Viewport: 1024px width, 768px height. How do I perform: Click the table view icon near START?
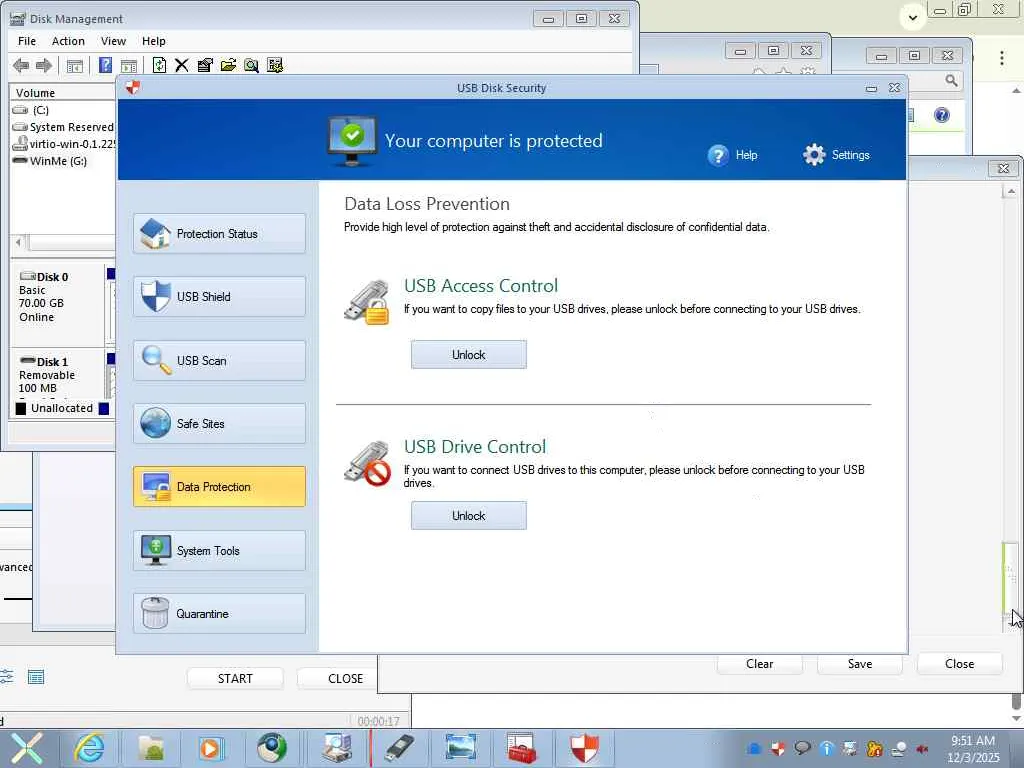coord(36,677)
